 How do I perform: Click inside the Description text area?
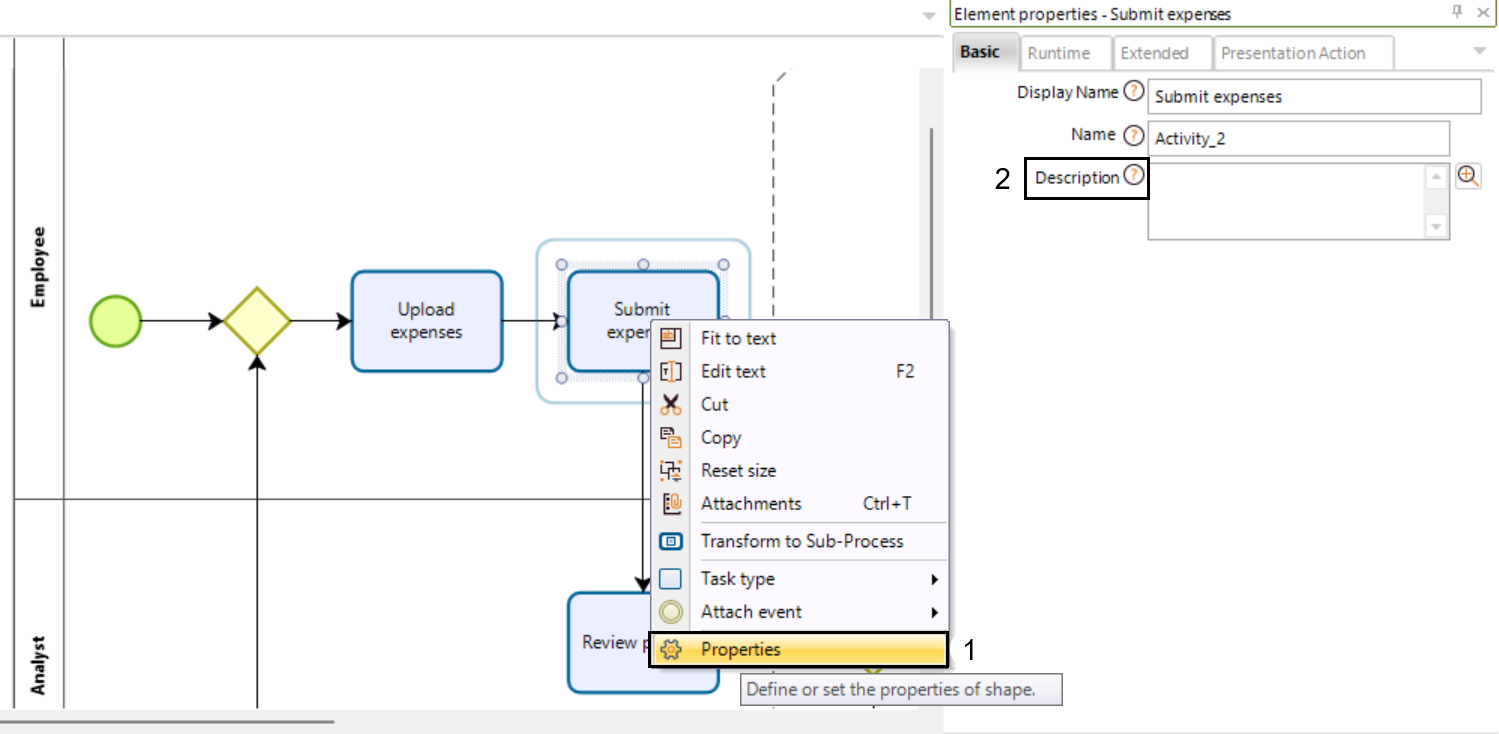1286,202
